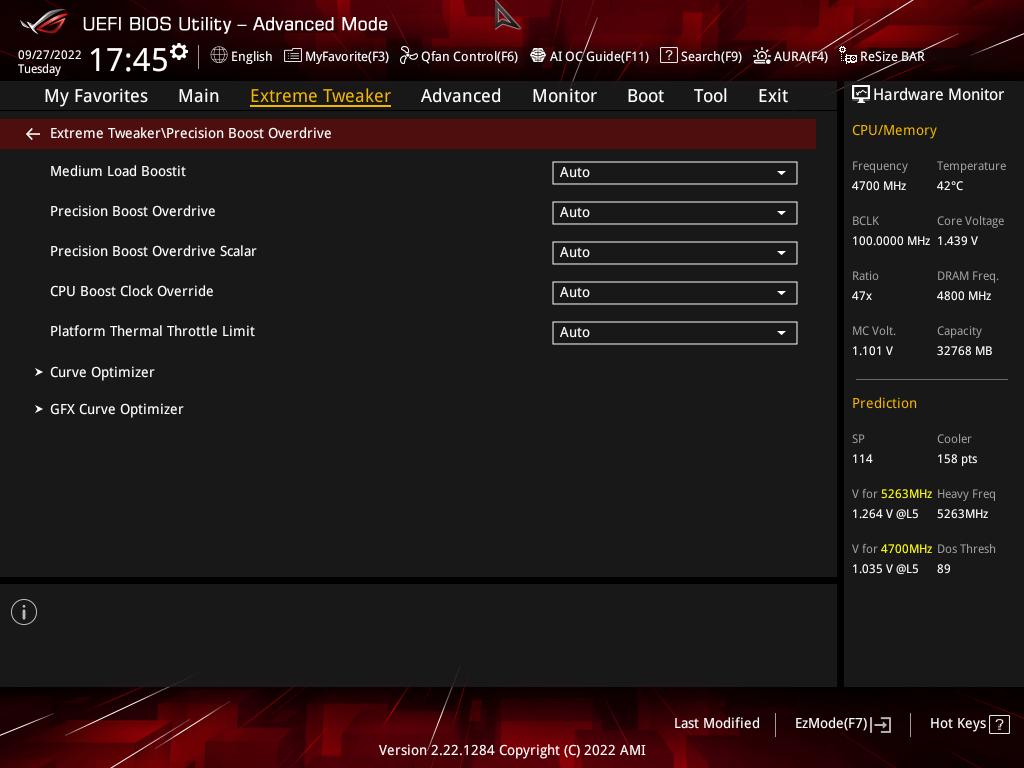Image resolution: width=1024 pixels, height=768 pixels.
Task: Open Medium Load Boostit dropdown
Action: tap(675, 172)
